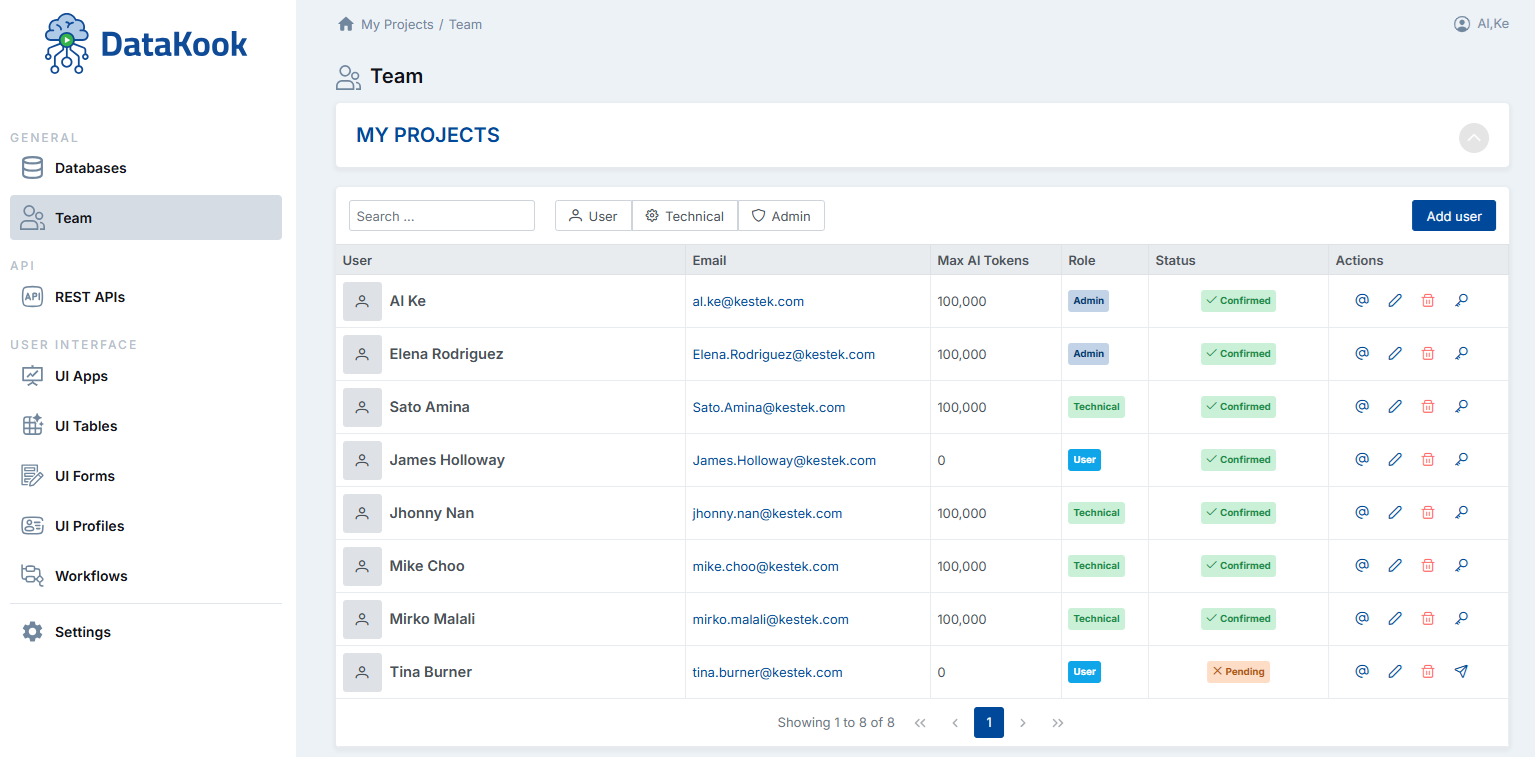
Task: Select Team in the navigation sidebar
Action: click(75, 217)
